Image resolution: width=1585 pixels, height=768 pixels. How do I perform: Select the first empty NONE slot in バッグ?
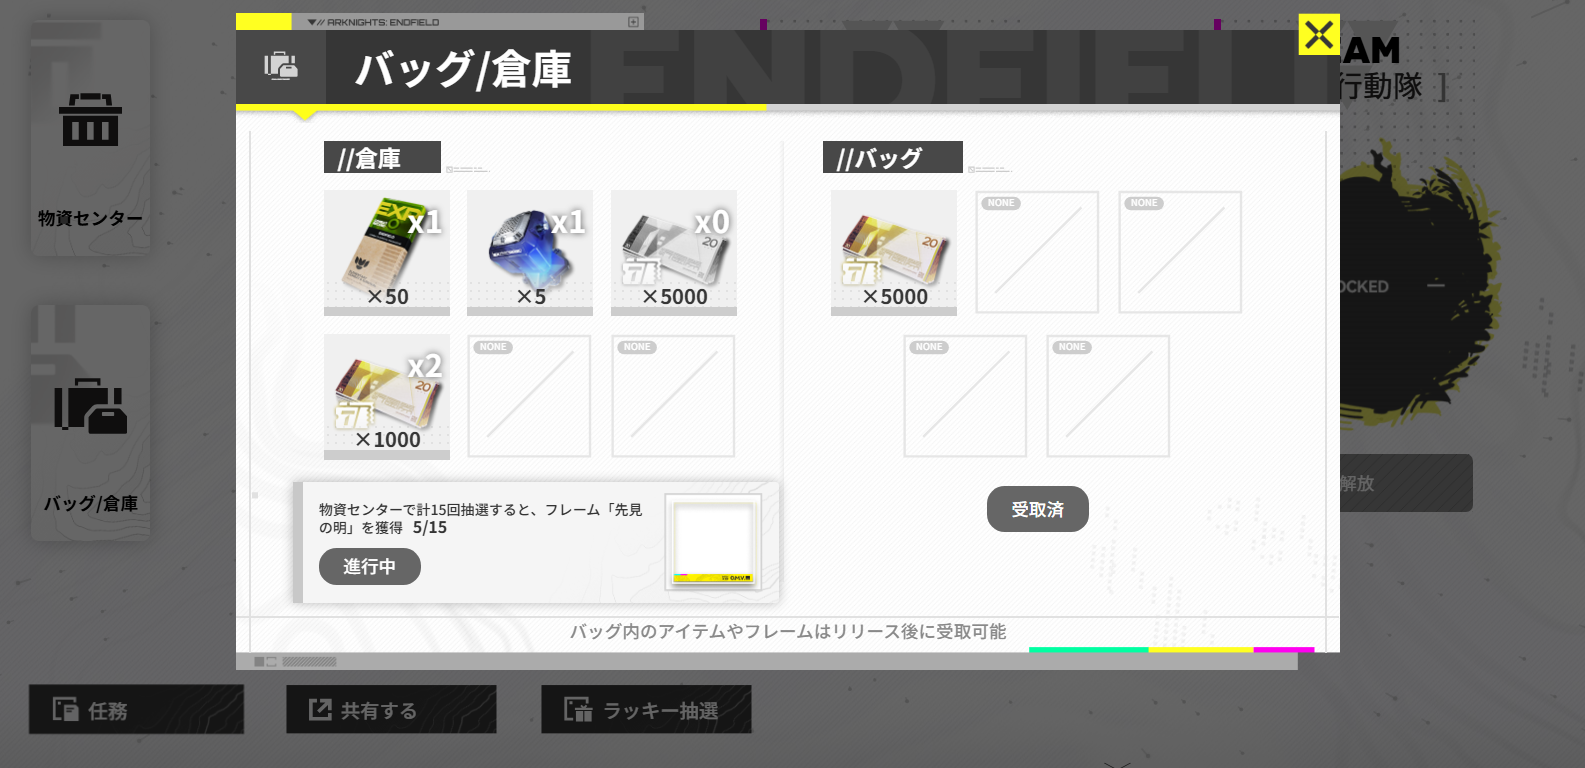[1037, 252]
